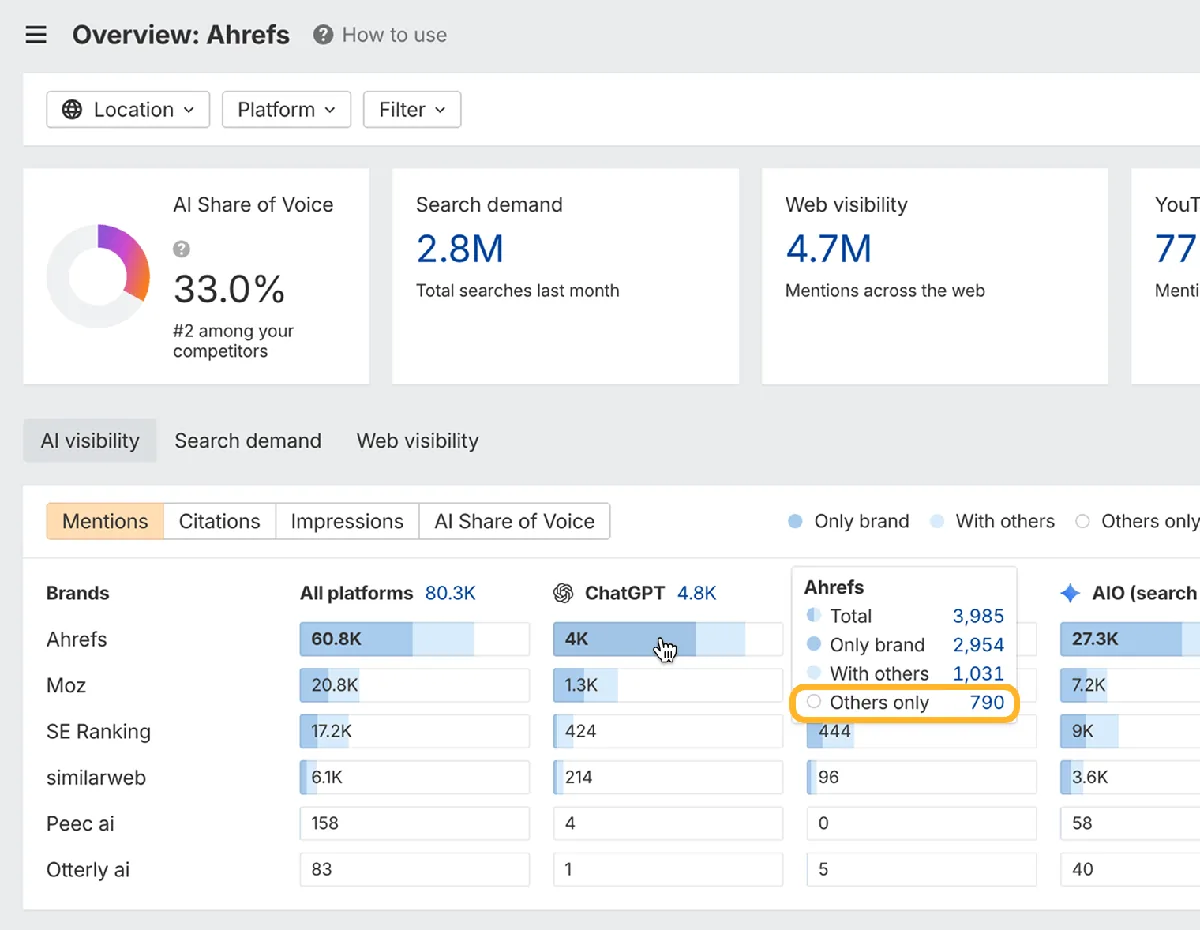
Task: Switch to the Search demand tab
Action: [x=248, y=441]
